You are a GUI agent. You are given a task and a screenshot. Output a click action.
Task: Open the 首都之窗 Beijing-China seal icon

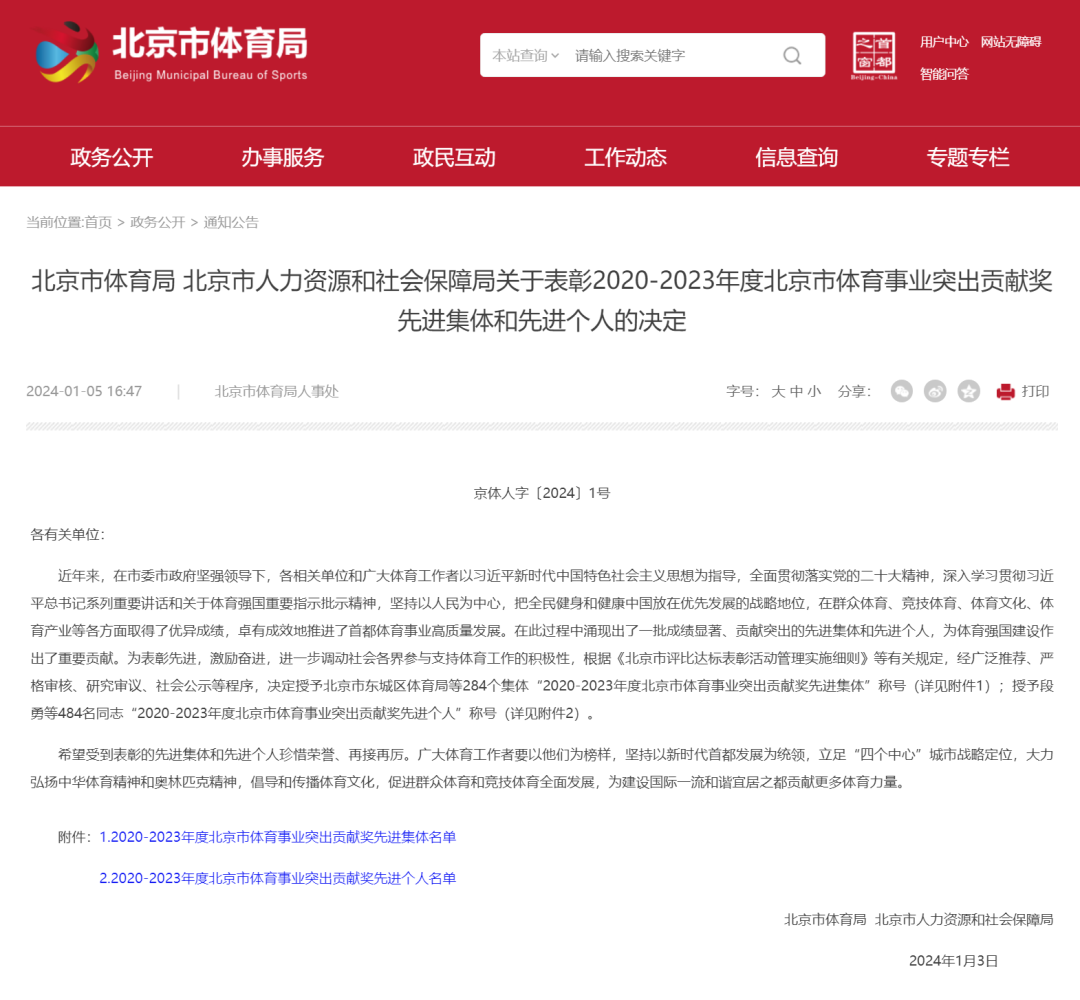pyautogui.click(x=873, y=56)
